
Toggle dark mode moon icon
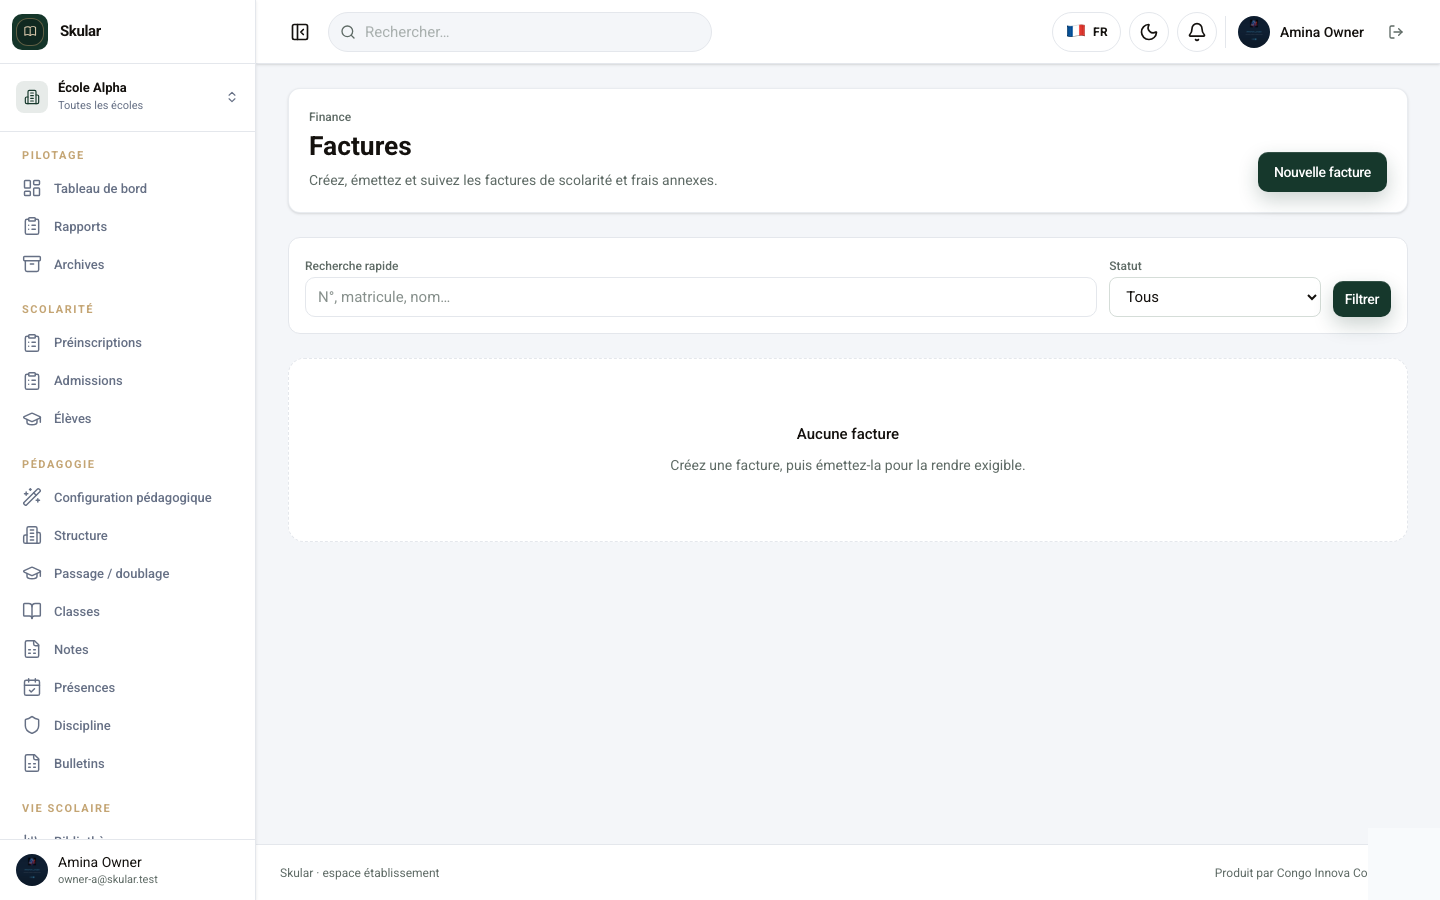(x=1149, y=32)
